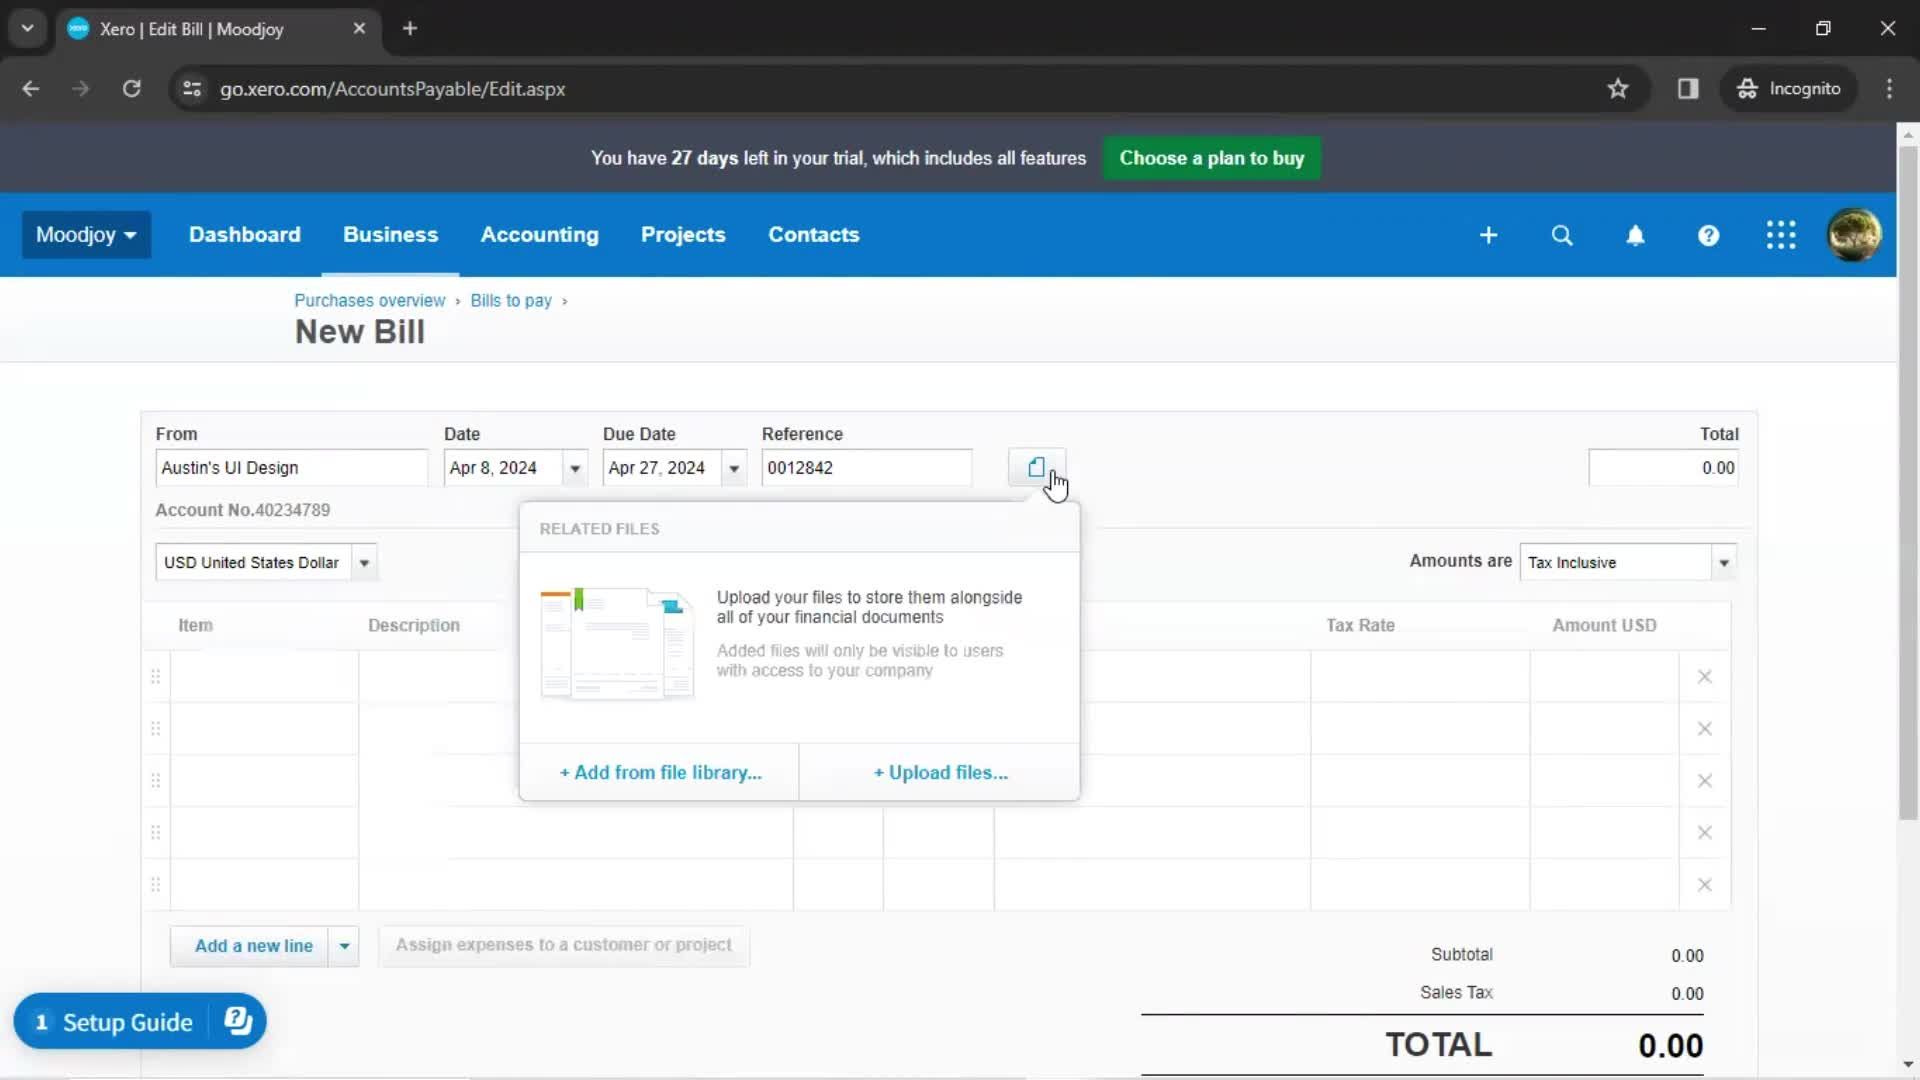Open the user profile avatar
Viewport: 1920px width, 1080px height.
pyautogui.click(x=1854, y=235)
